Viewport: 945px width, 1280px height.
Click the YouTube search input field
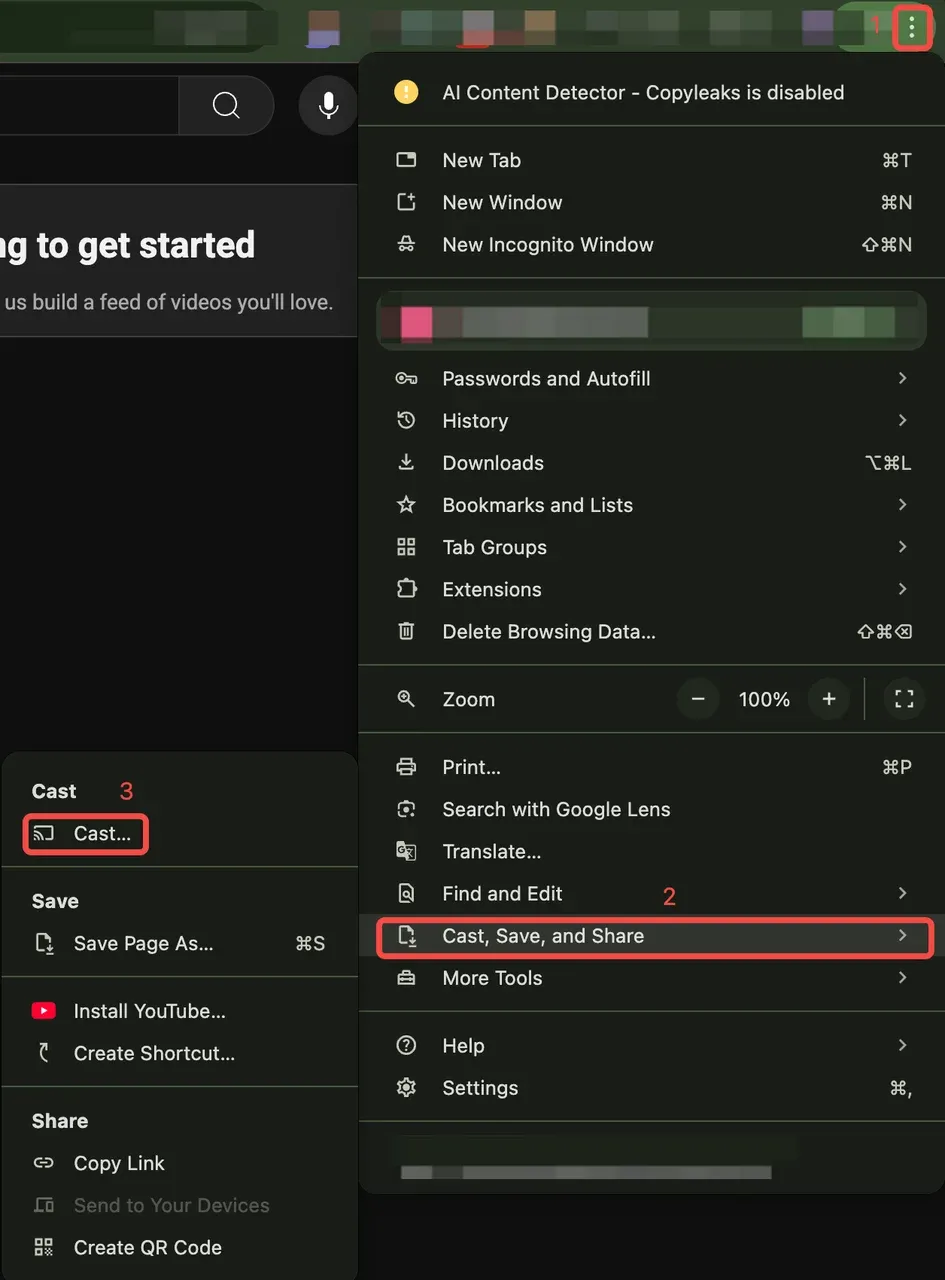pyautogui.click(x=89, y=105)
